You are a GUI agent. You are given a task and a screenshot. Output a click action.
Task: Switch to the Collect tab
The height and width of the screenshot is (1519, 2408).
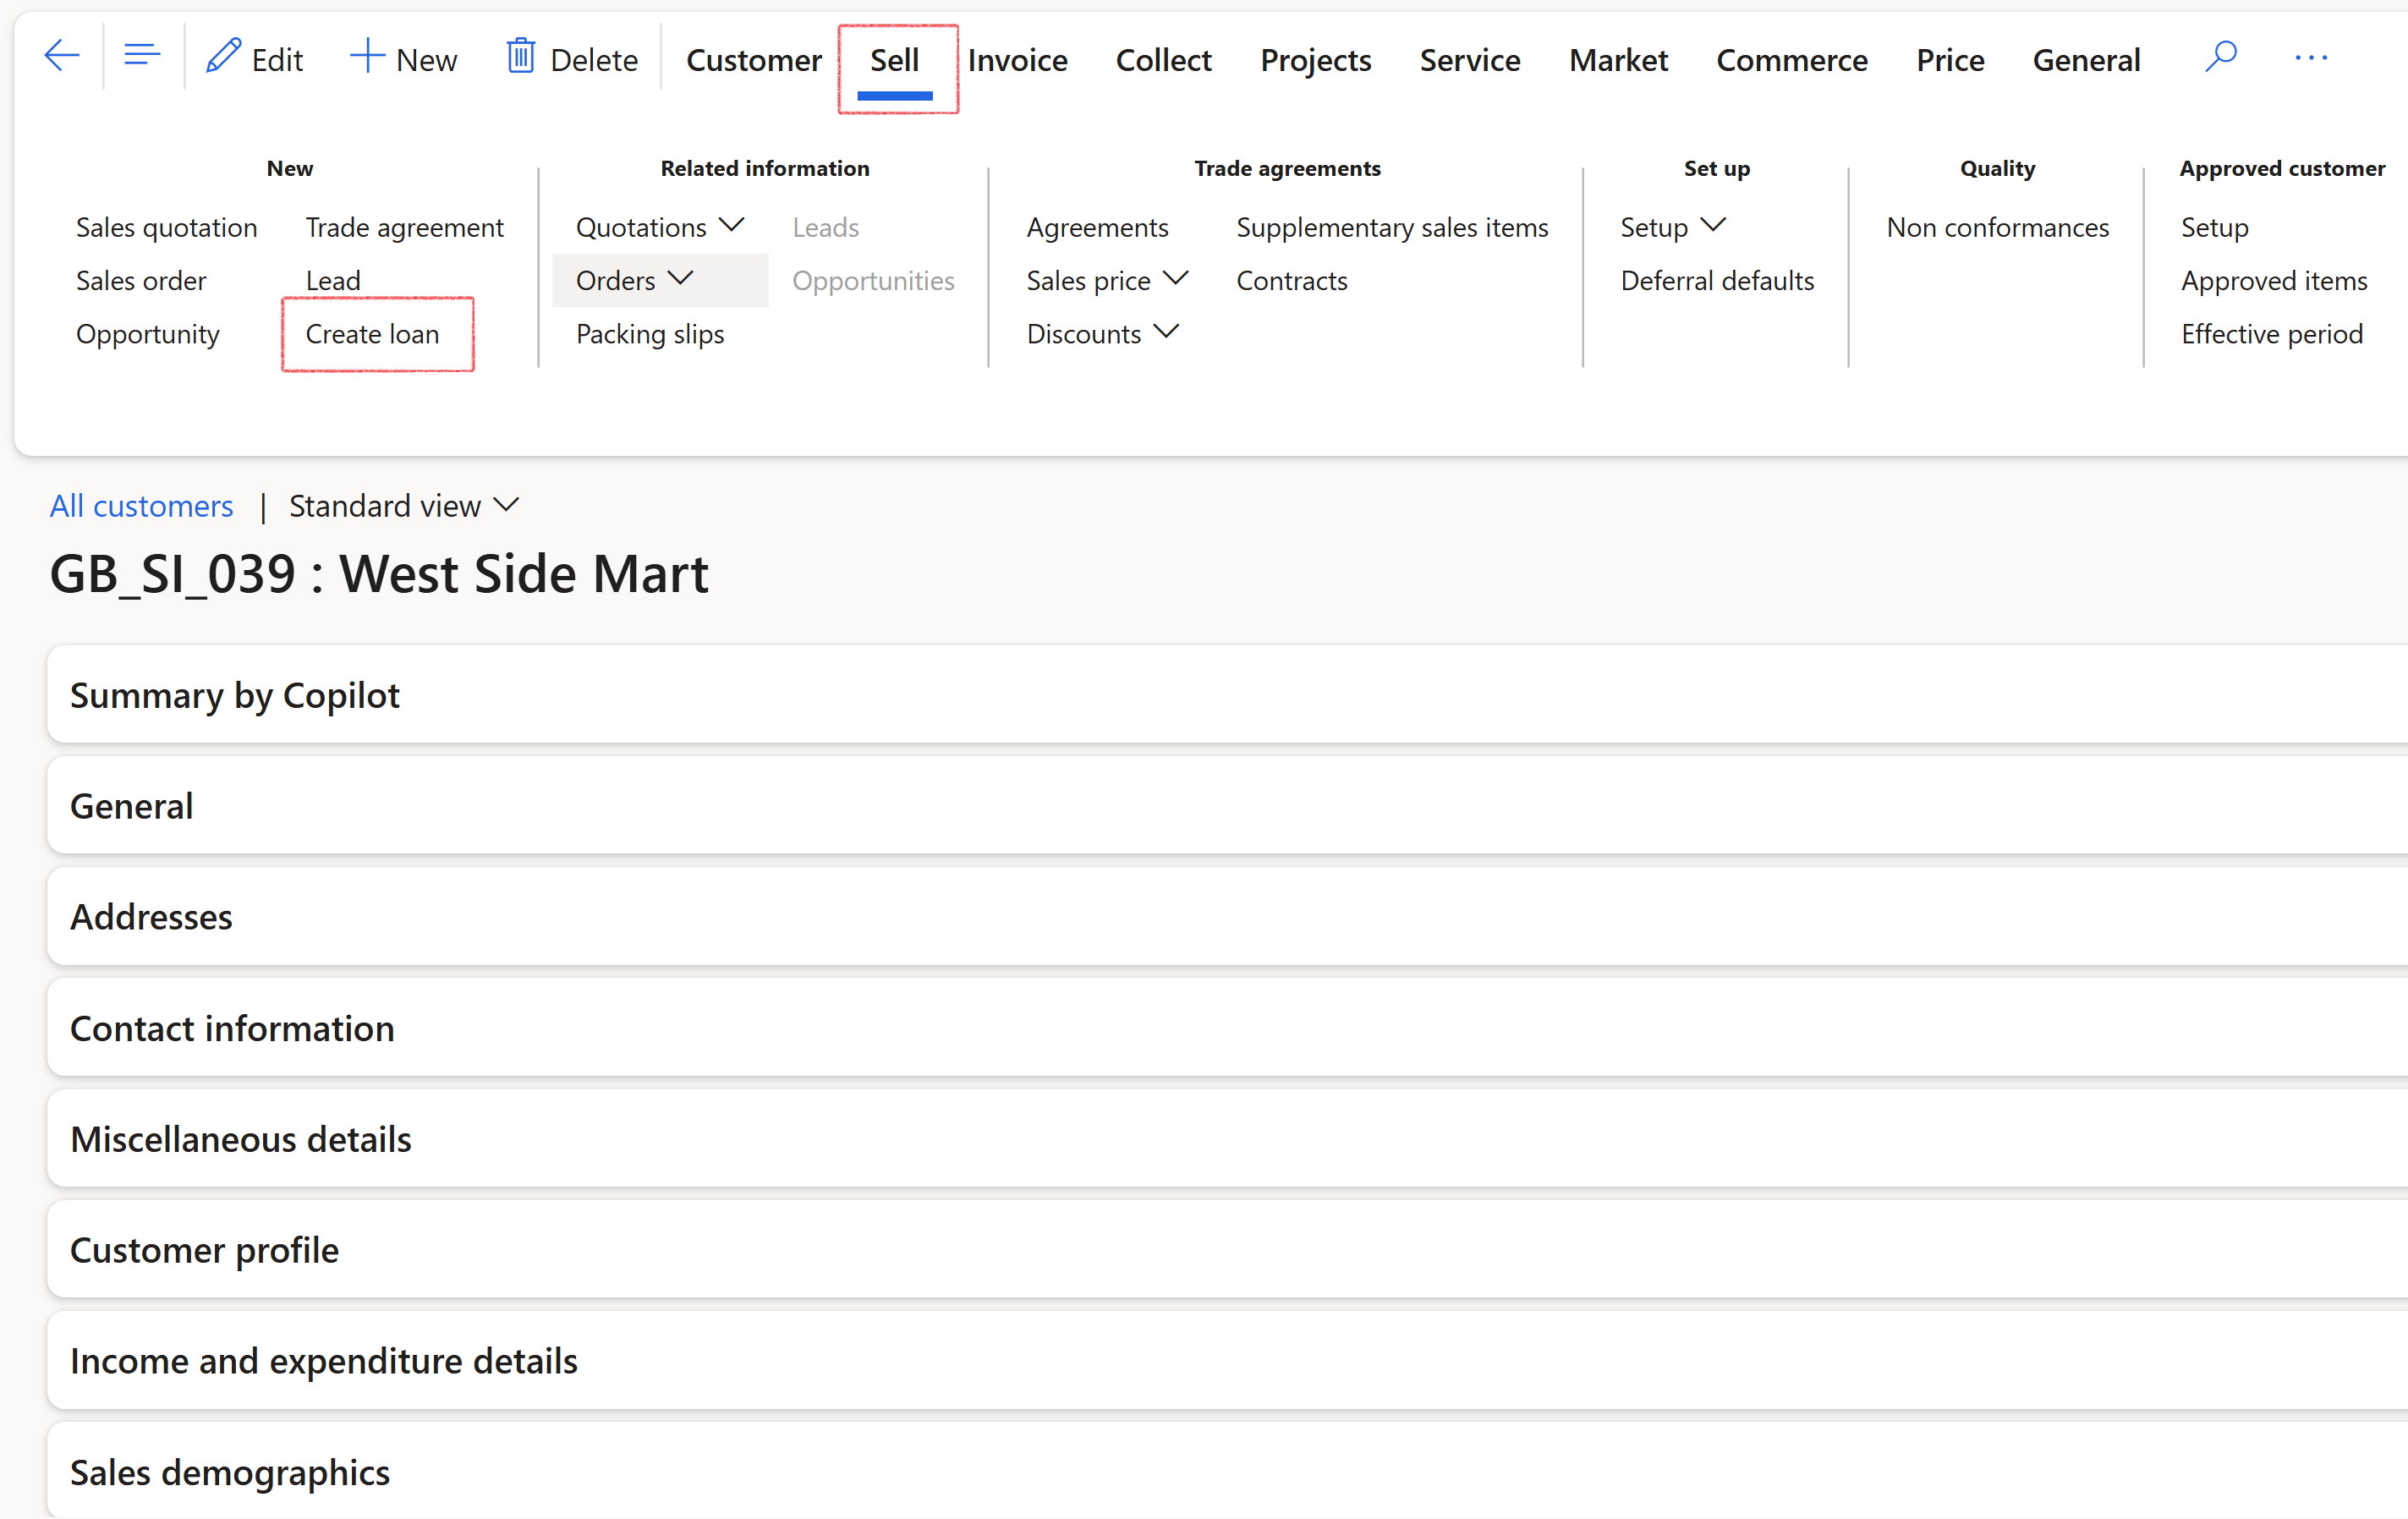1163,60
